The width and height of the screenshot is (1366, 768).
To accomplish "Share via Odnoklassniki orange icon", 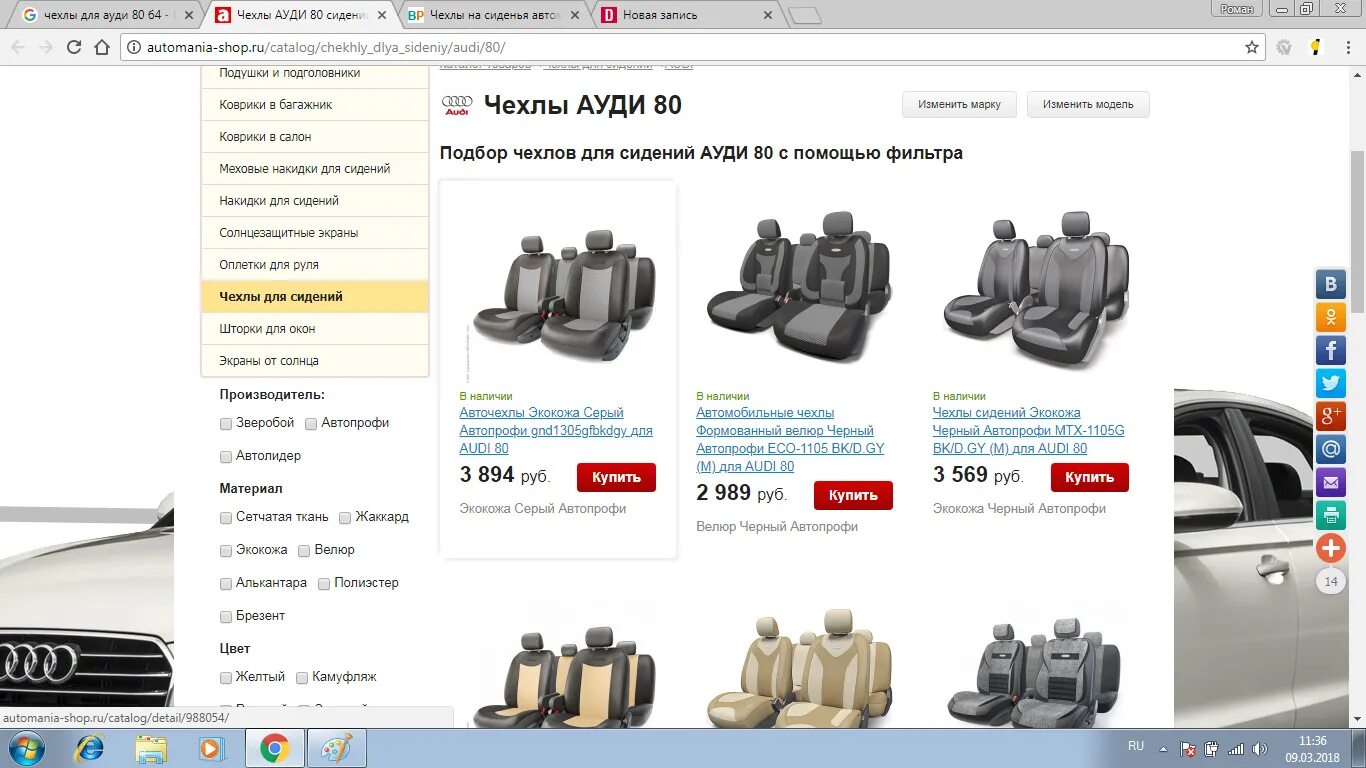I will pos(1330,317).
